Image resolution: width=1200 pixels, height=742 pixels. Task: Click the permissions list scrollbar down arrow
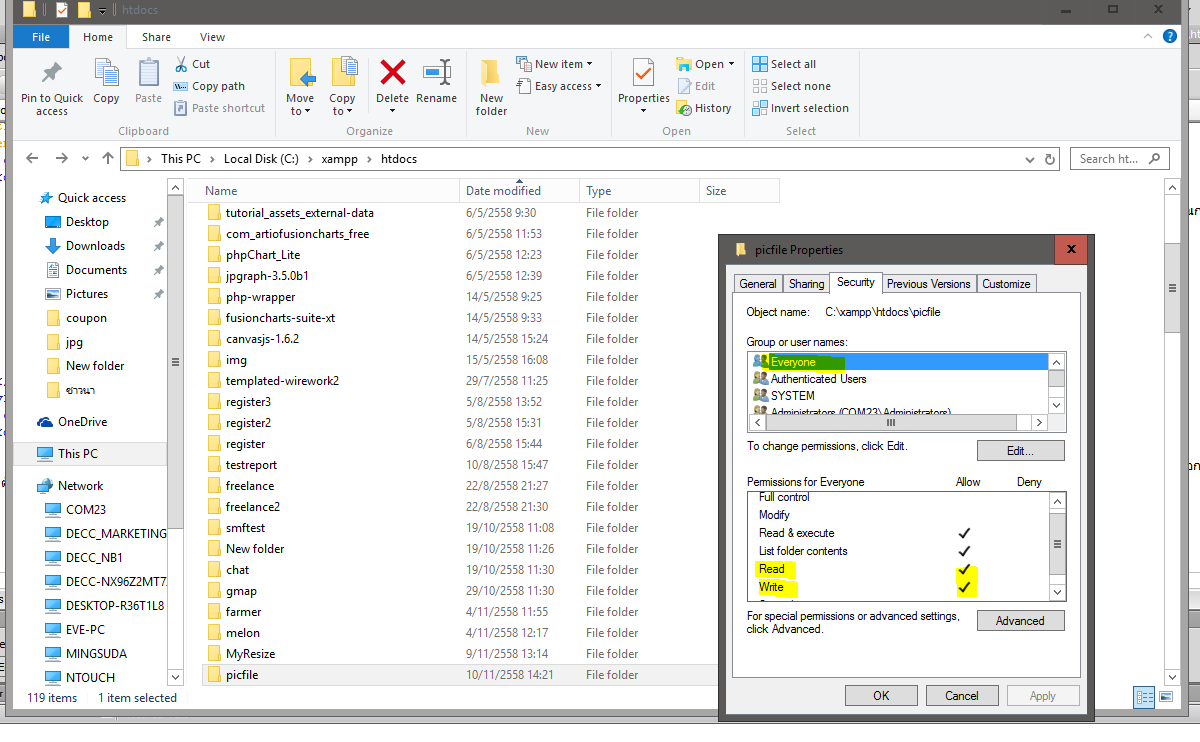pos(1058,593)
